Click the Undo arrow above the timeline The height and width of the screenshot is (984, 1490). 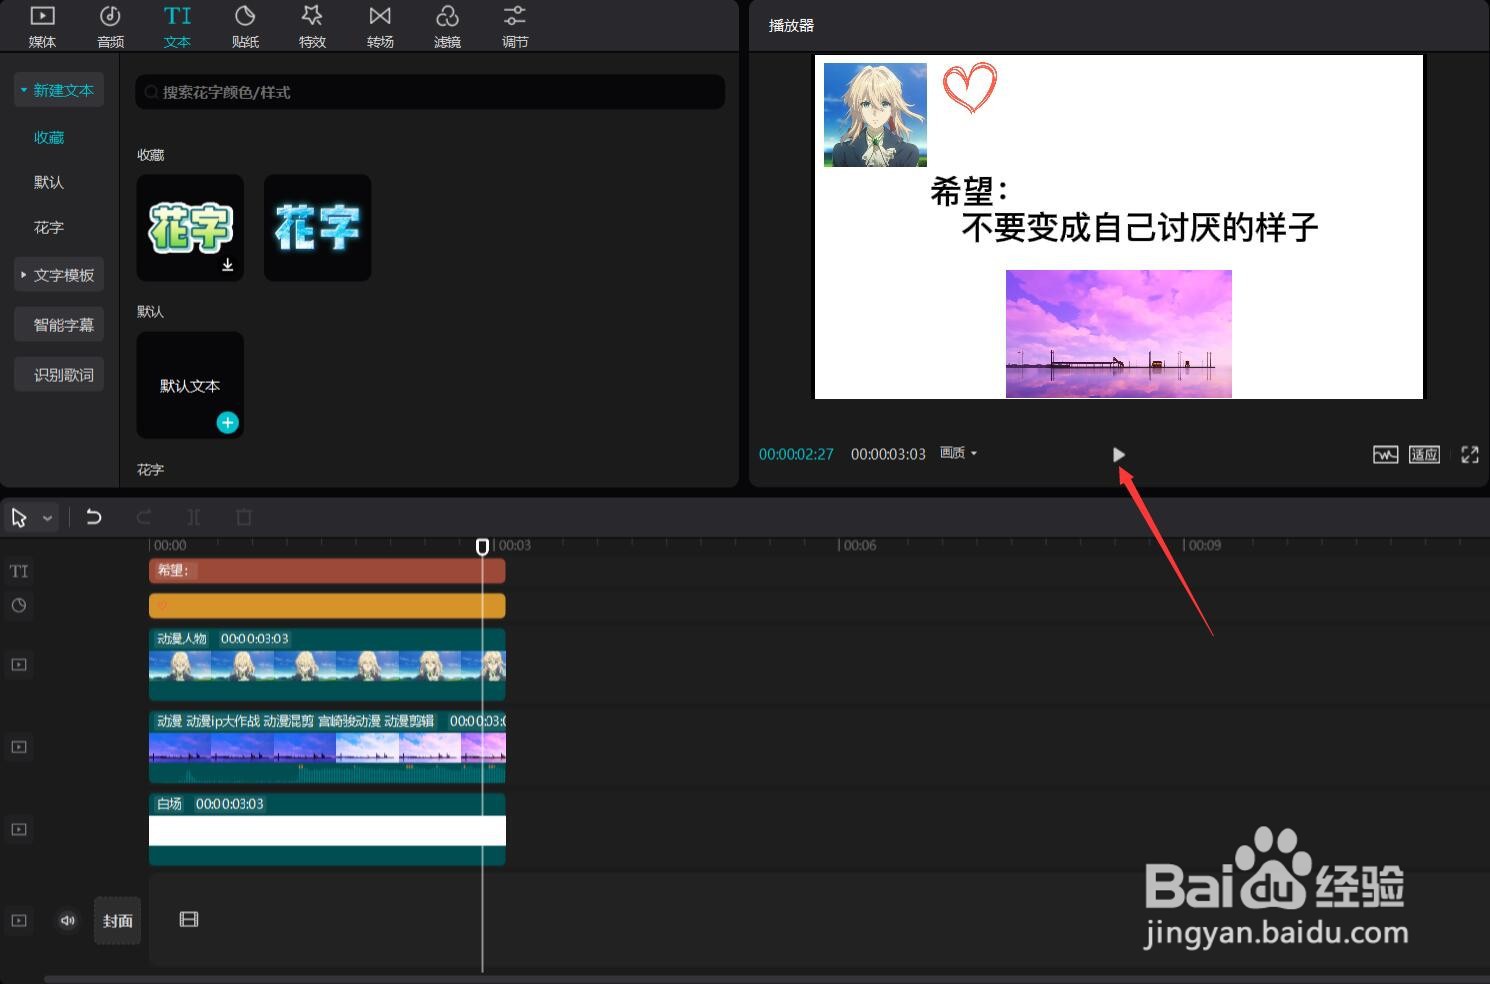(93, 516)
